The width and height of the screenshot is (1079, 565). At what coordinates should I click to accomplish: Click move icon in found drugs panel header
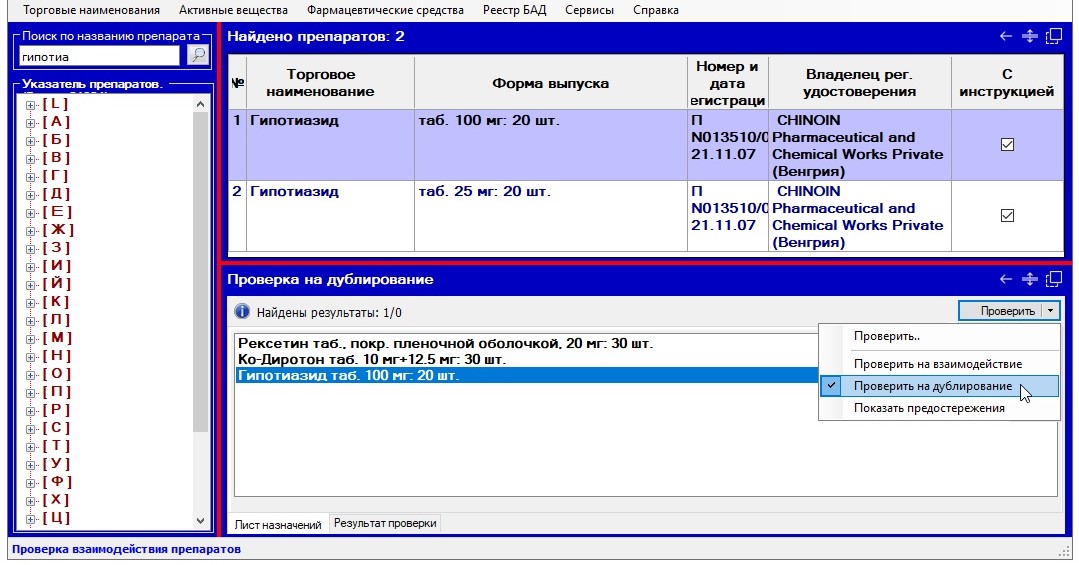1029,37
